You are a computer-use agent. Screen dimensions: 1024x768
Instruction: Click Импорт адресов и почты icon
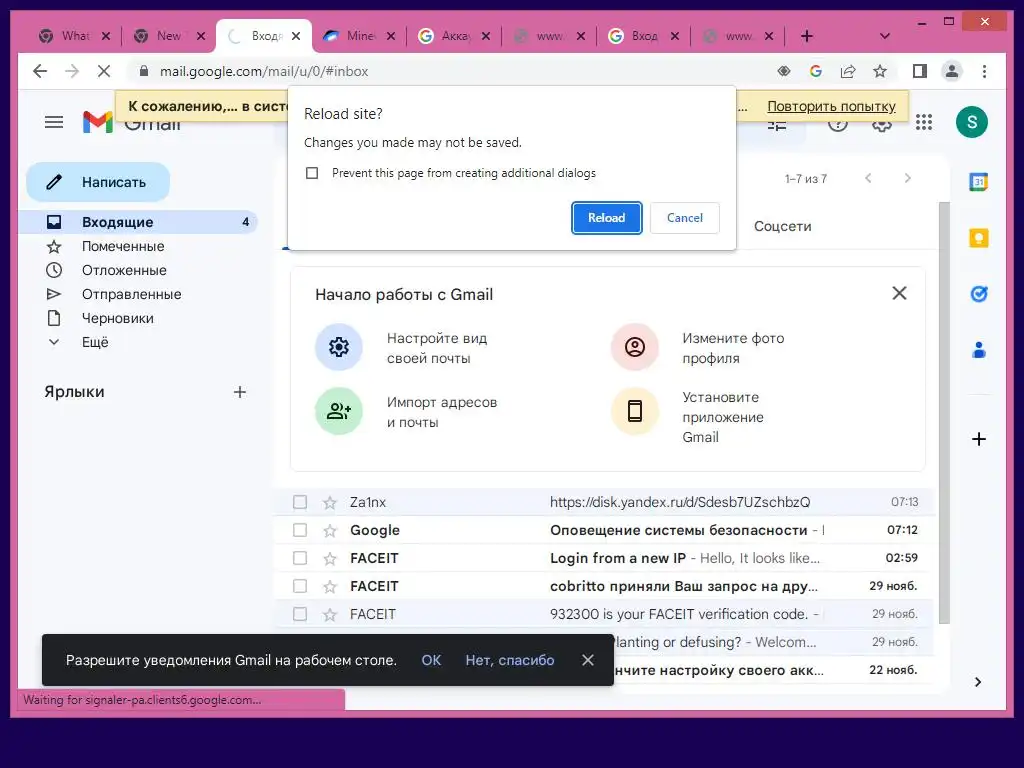click(339, 411)
